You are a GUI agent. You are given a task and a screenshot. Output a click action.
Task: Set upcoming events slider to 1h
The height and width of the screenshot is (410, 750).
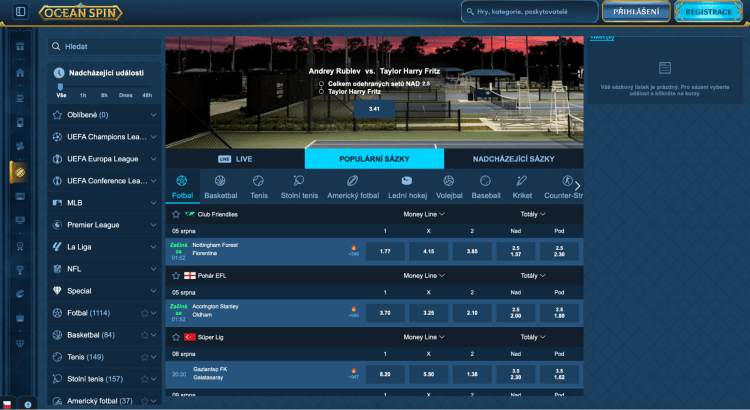point(83,95)
